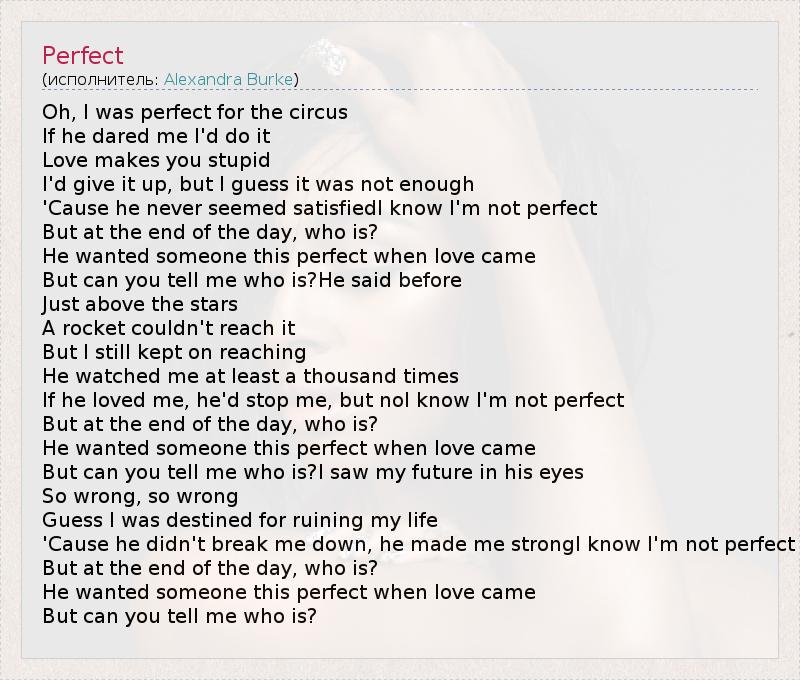
Task: Click the line ending "He said before"
Action: click(x=252, y=280)
